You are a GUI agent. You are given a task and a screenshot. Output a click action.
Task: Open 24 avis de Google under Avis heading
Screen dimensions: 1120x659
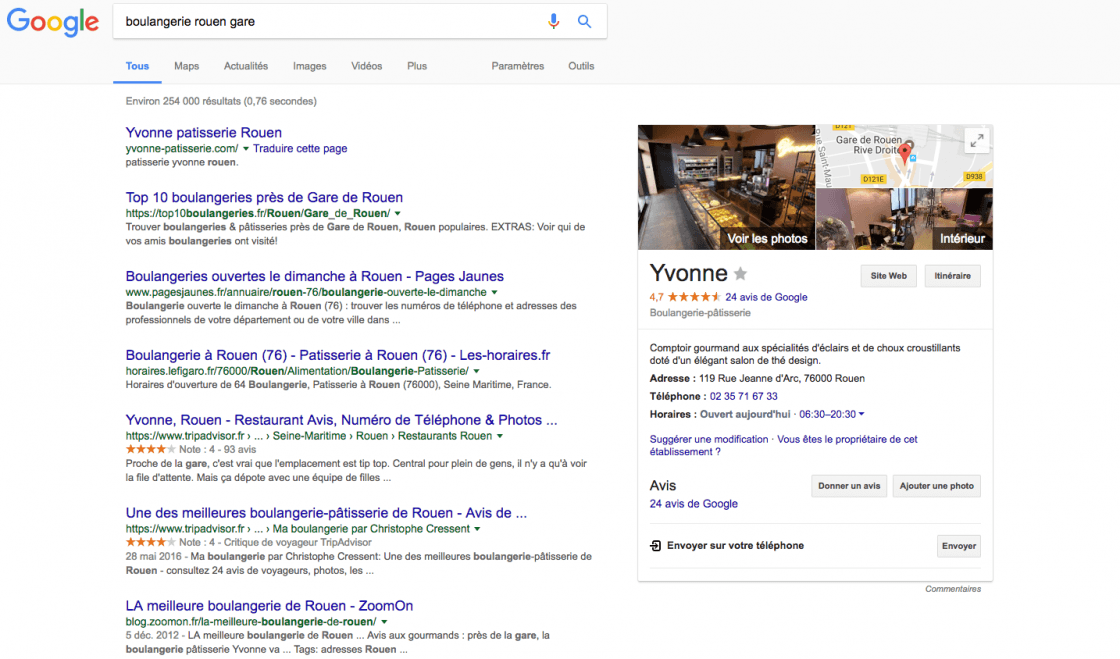coord(694,503)
